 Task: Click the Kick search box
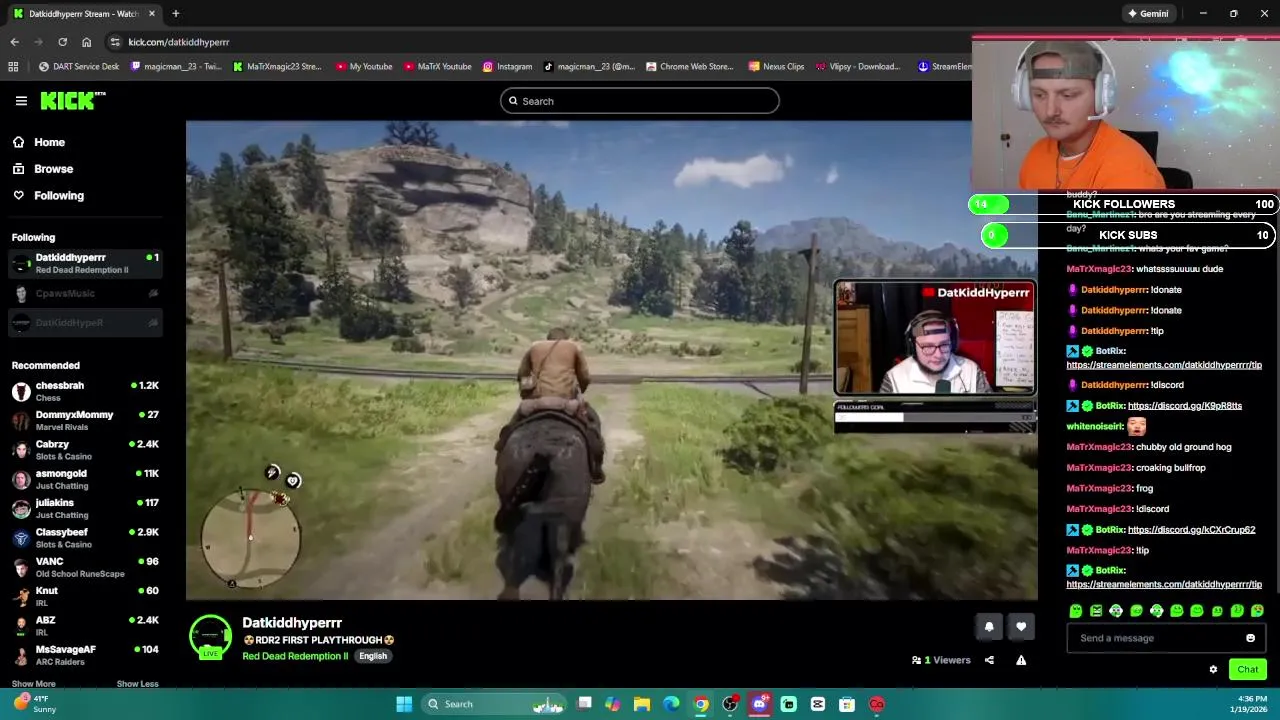click(640, 101)
